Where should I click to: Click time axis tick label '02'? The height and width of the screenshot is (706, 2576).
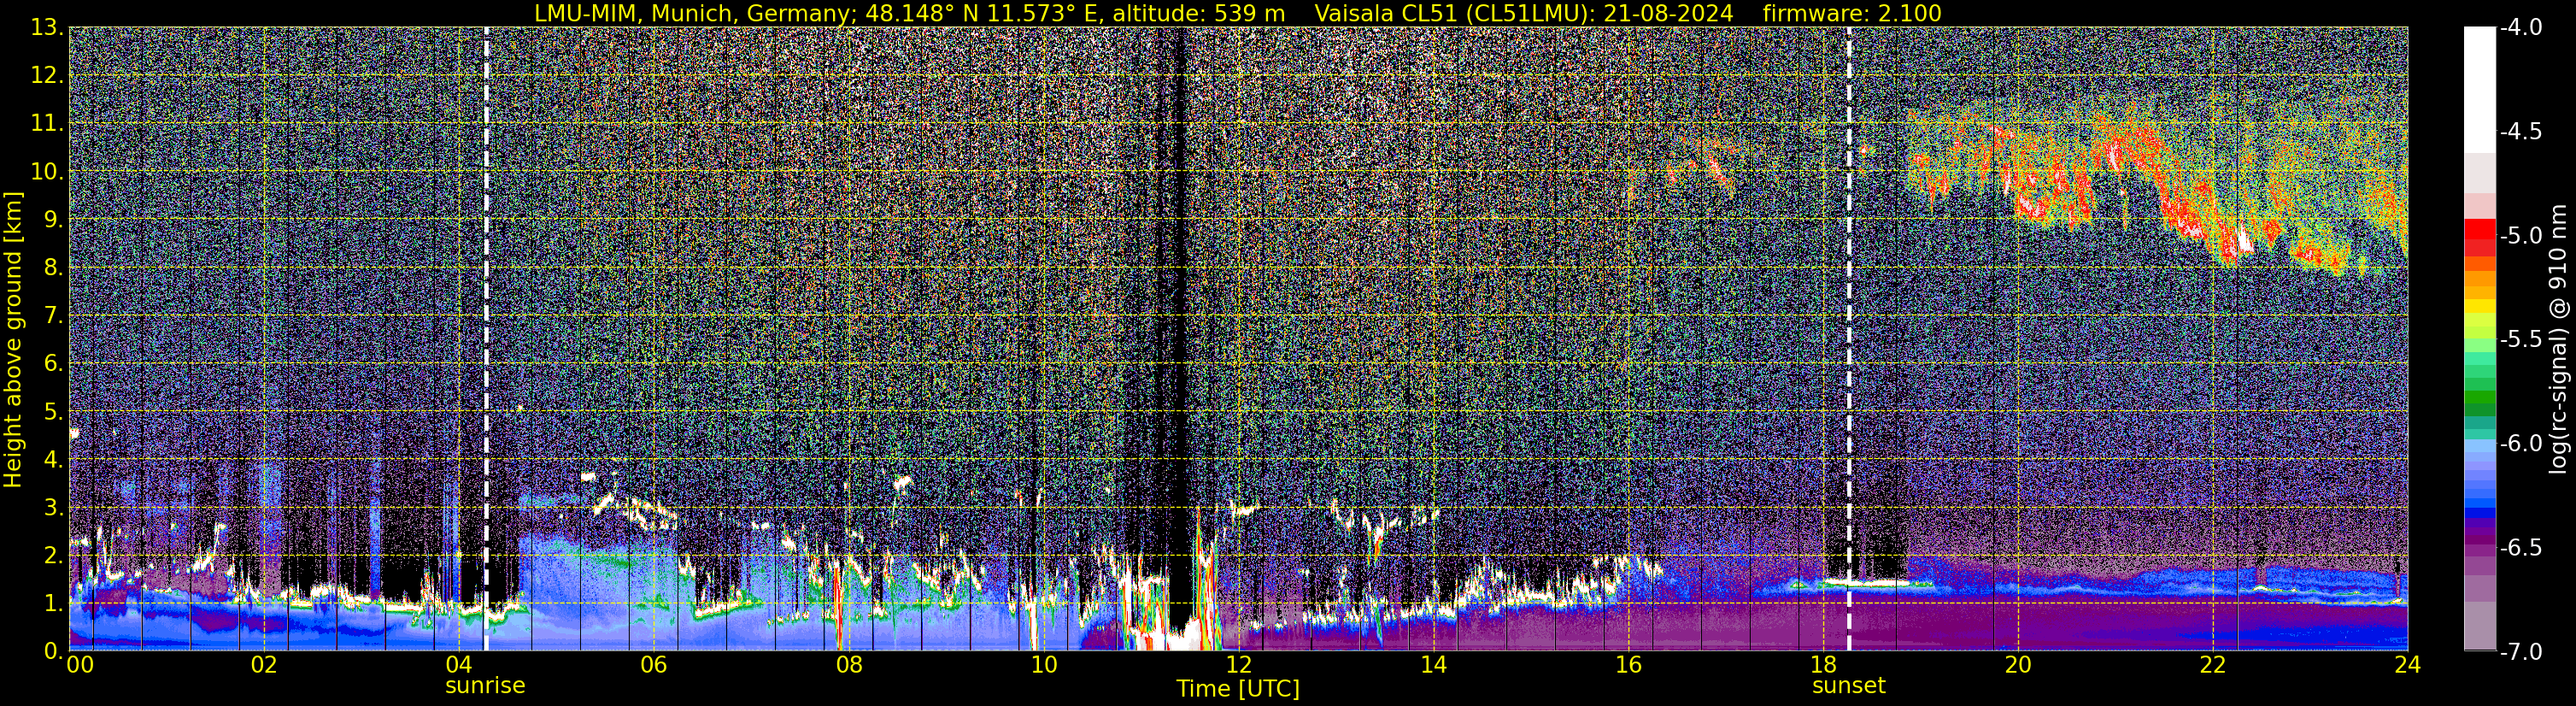click(264, 665)
